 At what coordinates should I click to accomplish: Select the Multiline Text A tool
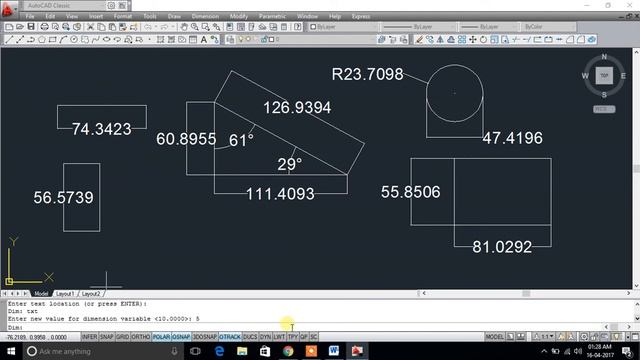tap(203, 40)
